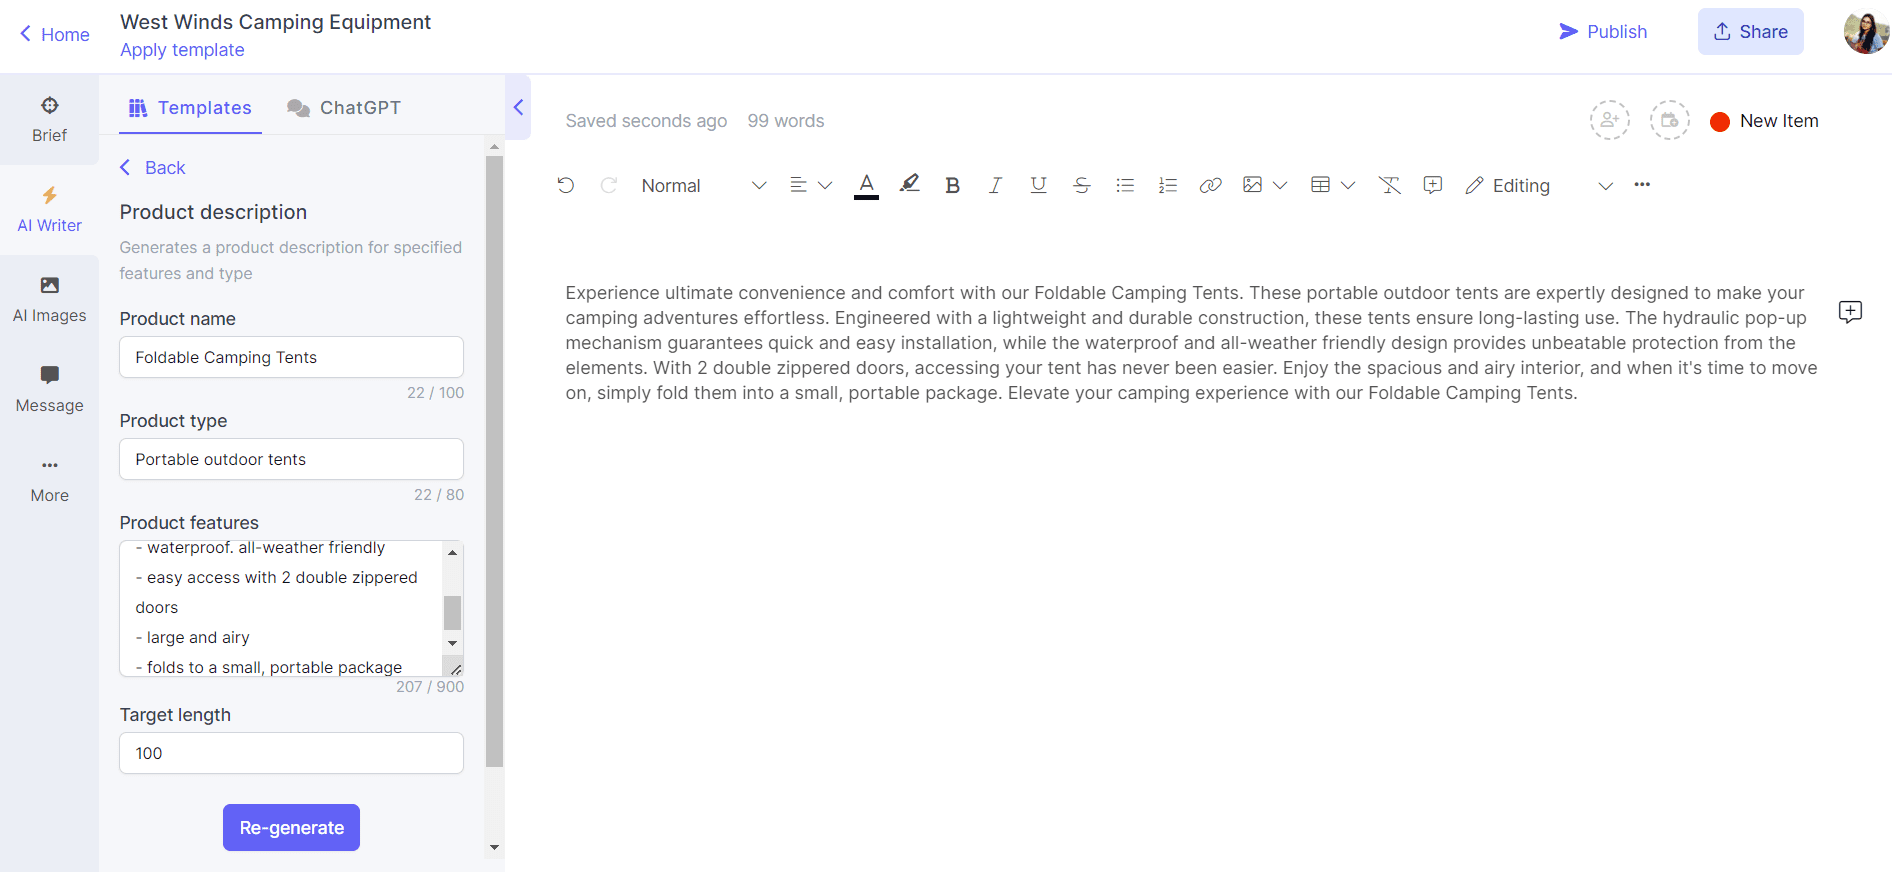The image size is (1892, 872).
Task: Expand the alignment dropdown arrow
Action: point(825,185)
